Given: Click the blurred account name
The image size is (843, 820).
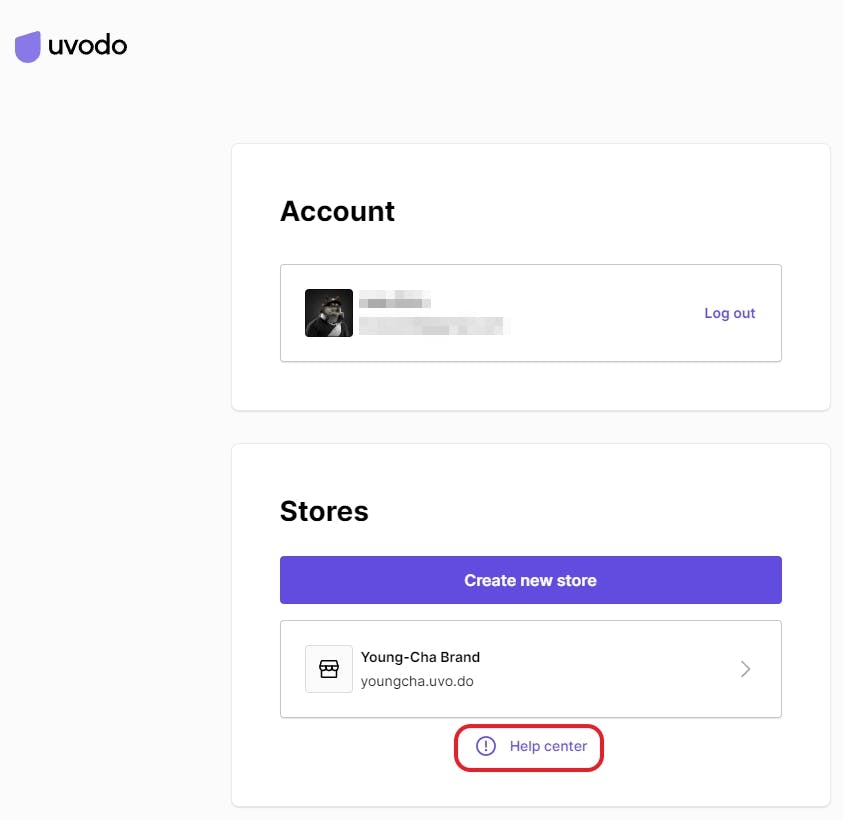Looking at the screenshot, I should 395,301.
